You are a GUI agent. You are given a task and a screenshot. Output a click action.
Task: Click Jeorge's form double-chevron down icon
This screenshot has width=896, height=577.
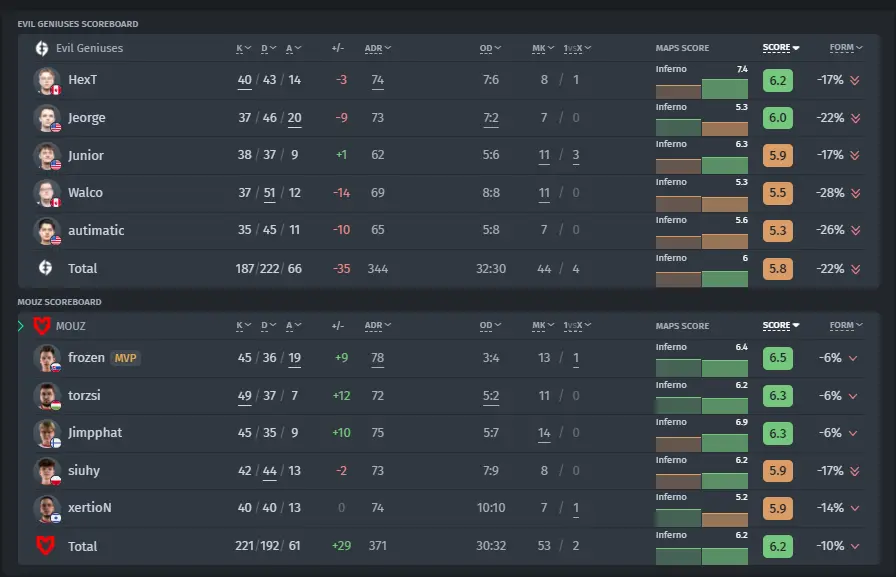click(855, 118)
